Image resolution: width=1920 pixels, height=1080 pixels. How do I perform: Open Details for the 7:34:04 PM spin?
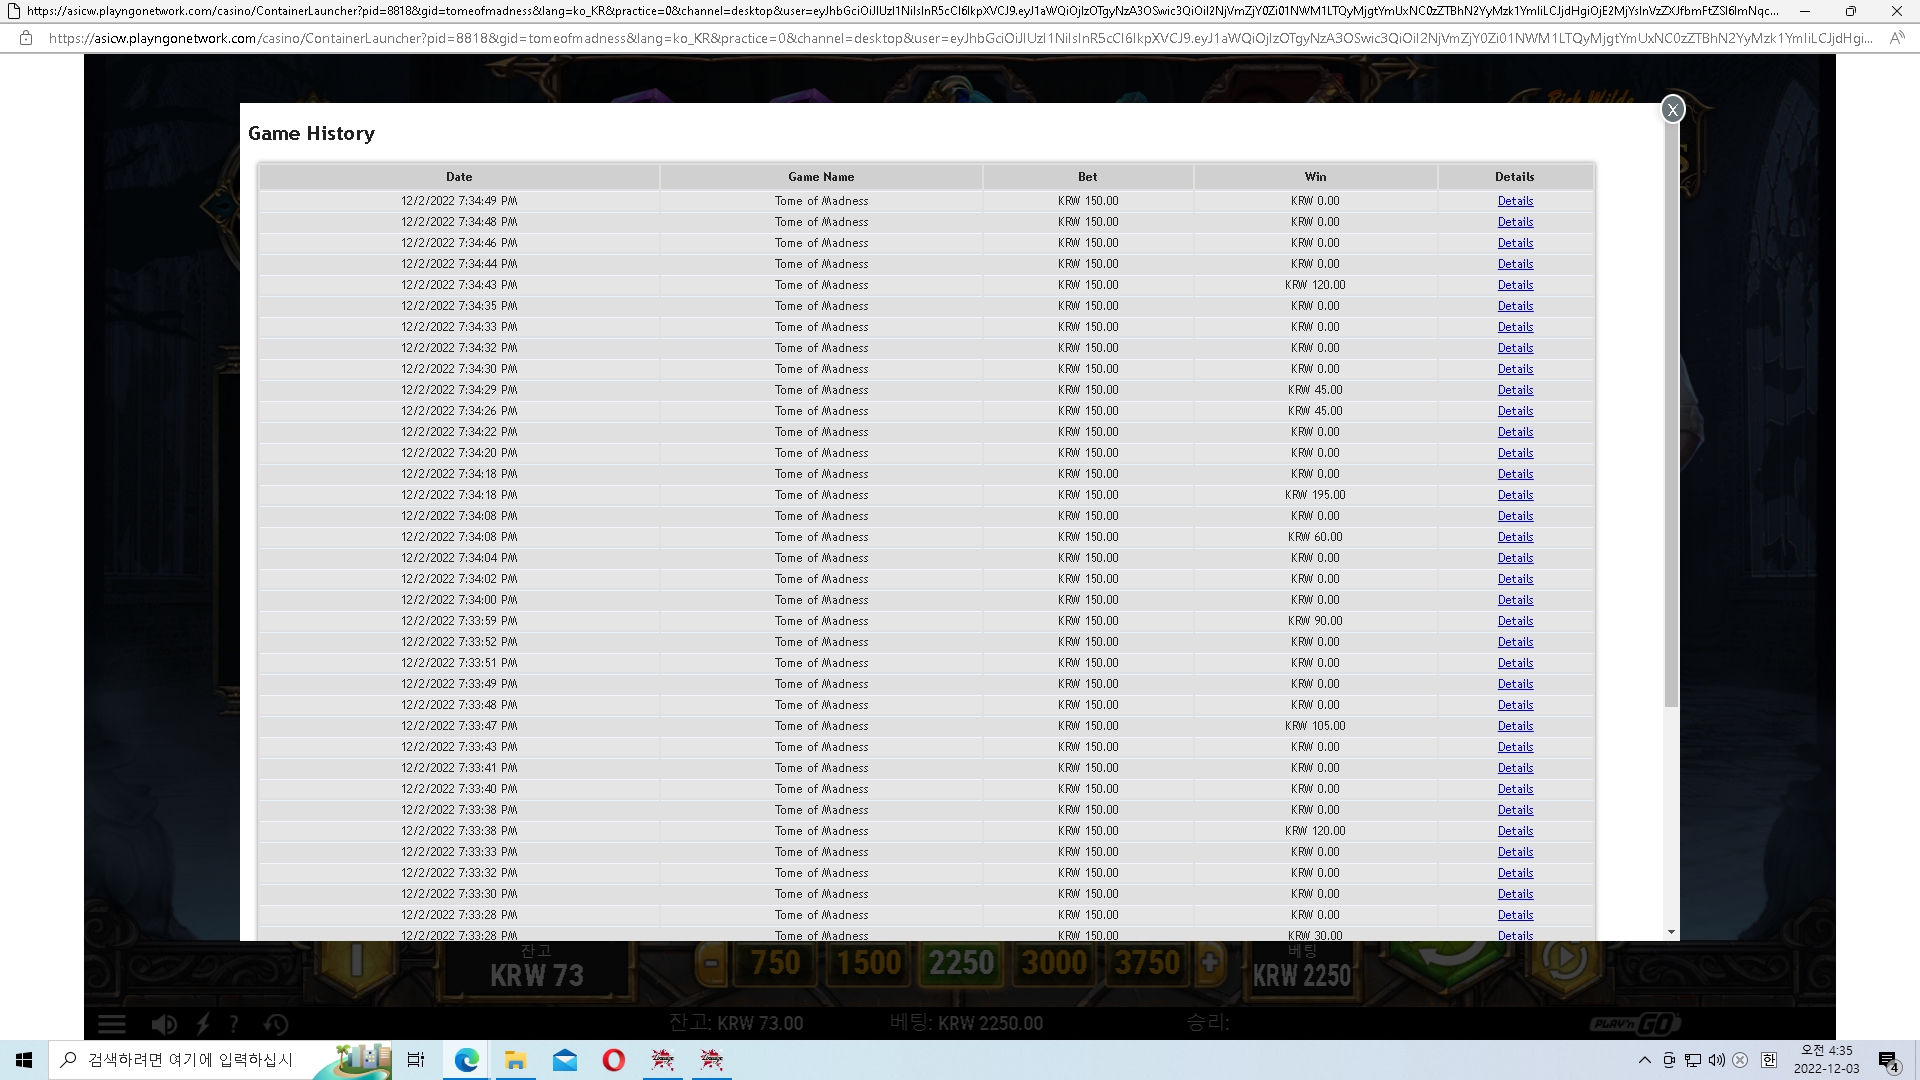(1515, 558)
